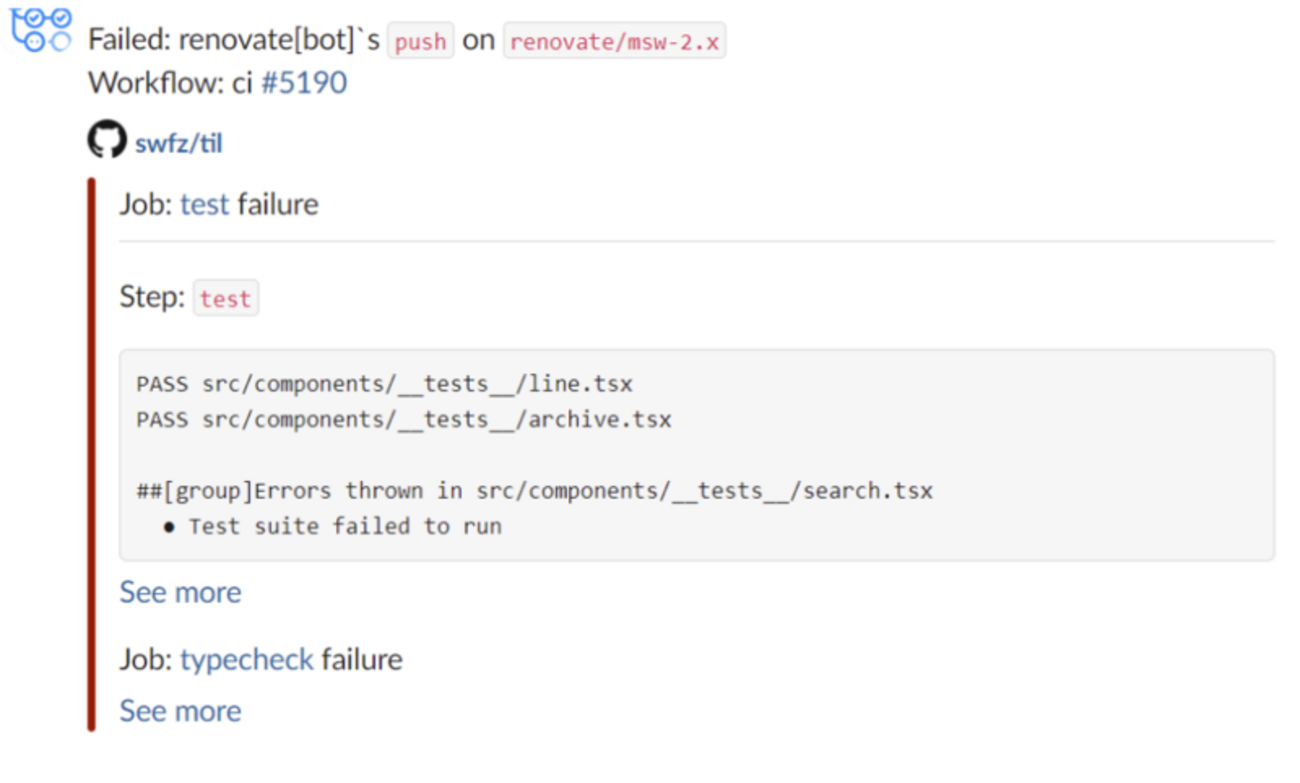Open the typecheck job link
This screenshot has height=783, width=1300.
247,660
